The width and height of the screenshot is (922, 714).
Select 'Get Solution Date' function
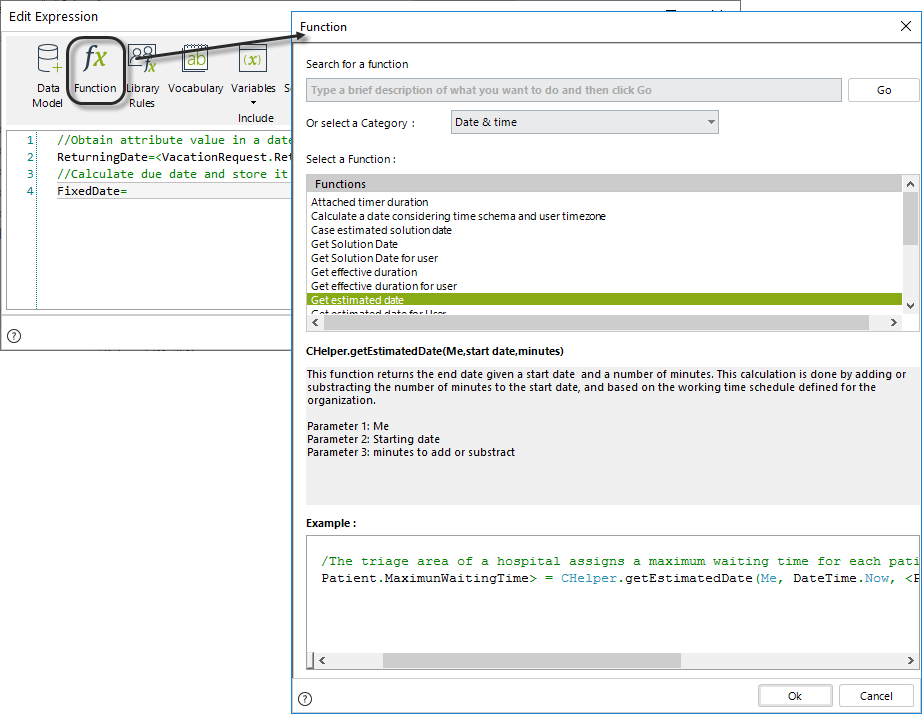click(x=354, y=244)
